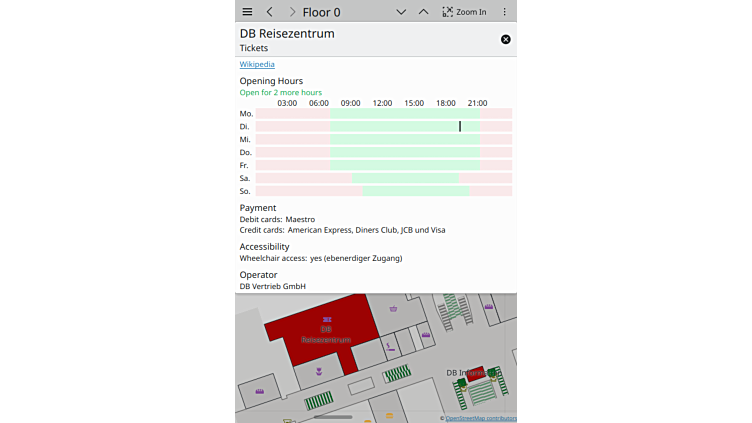
Task: Click the ticket icon inside DB Reisezentrum
Action: (327, 319)
